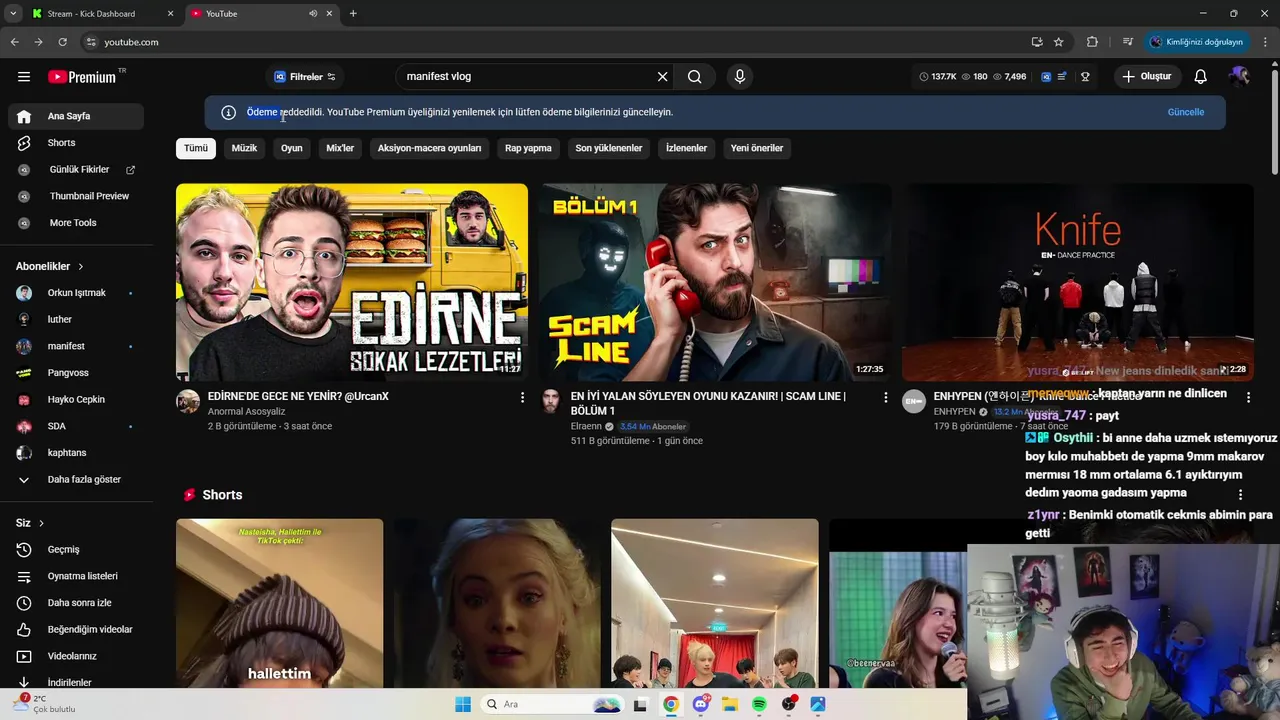
Task: Install app icon in address bar
Action: click(x=1037, y=42)
